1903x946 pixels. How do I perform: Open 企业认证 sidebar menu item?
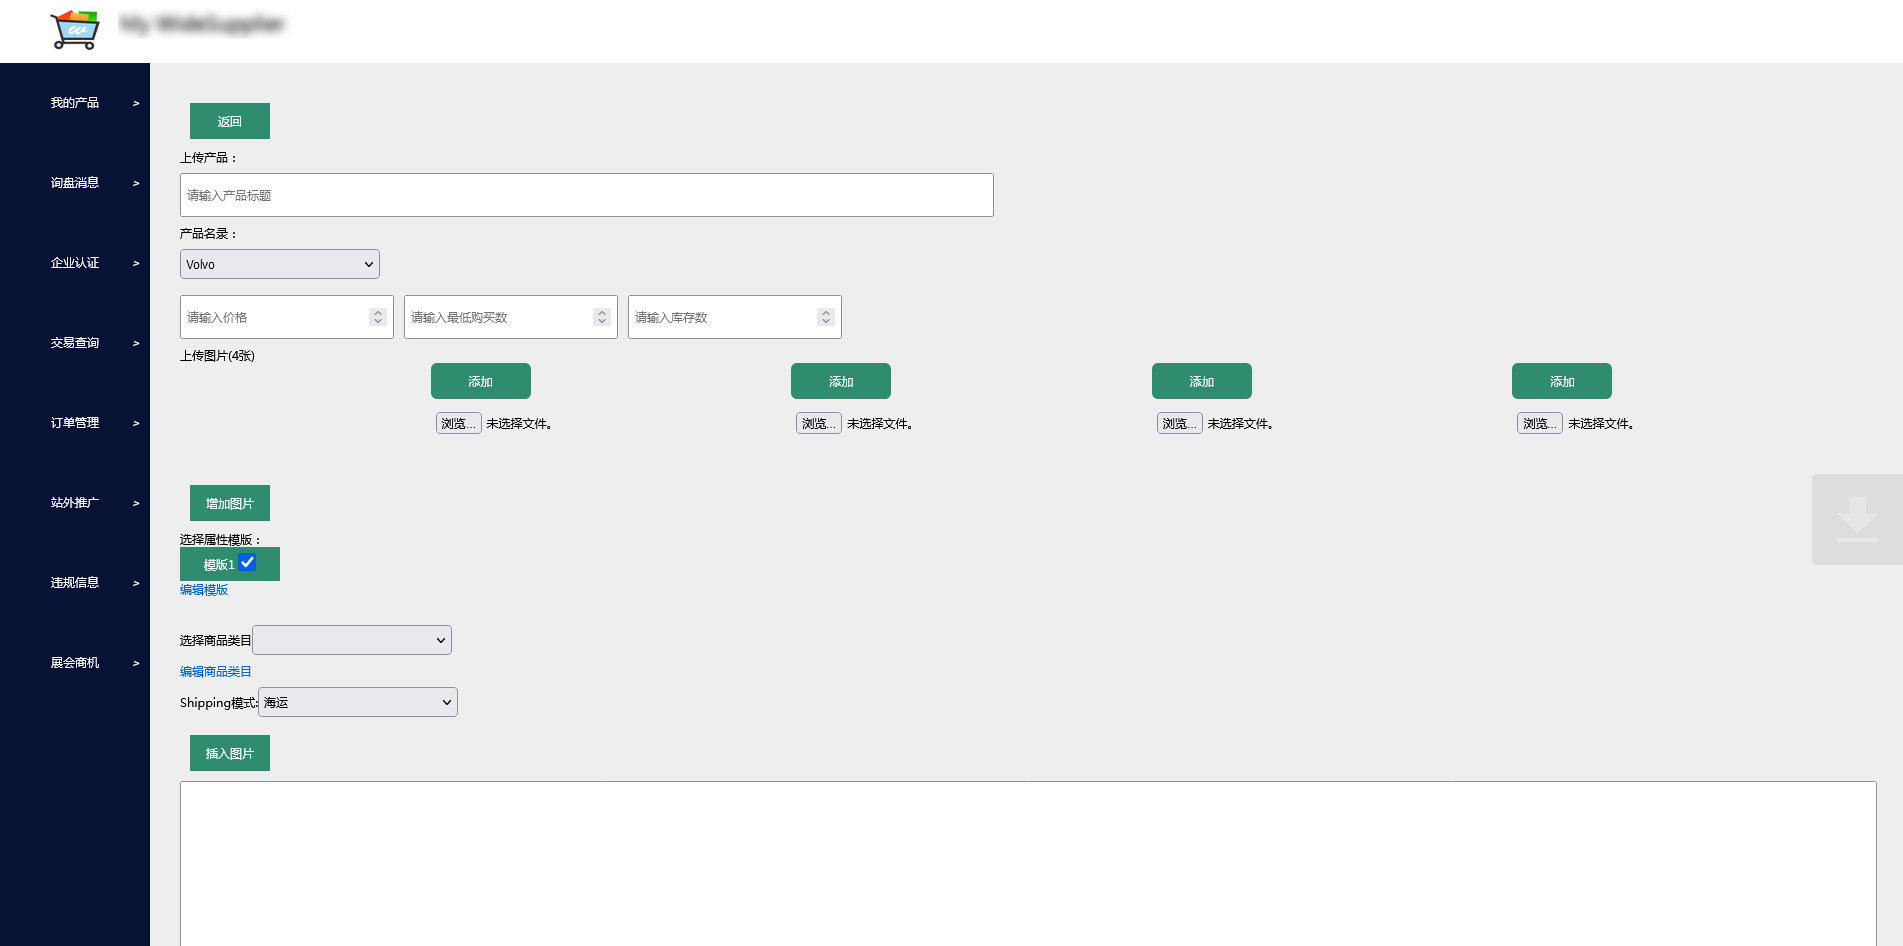click(x=75, y=263)
